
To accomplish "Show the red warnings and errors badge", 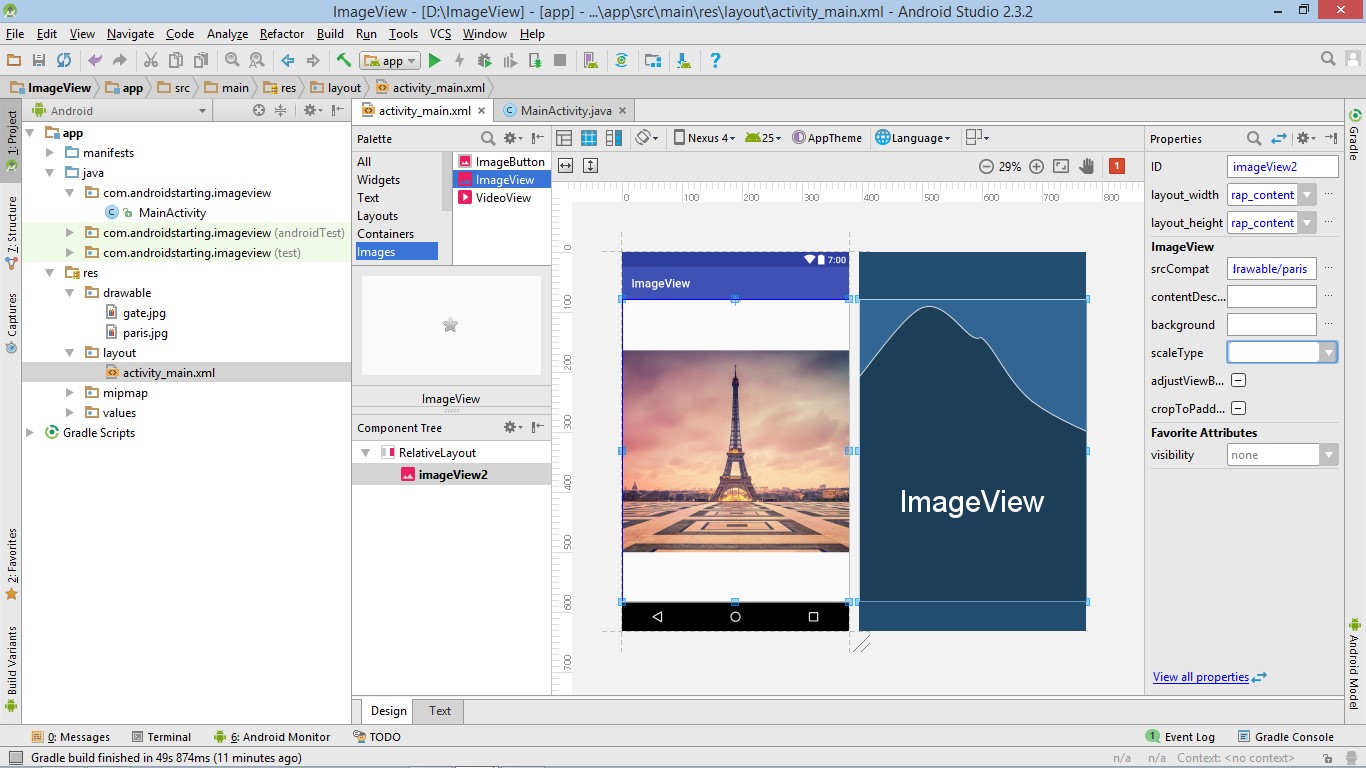I will tap(1117, 166).
